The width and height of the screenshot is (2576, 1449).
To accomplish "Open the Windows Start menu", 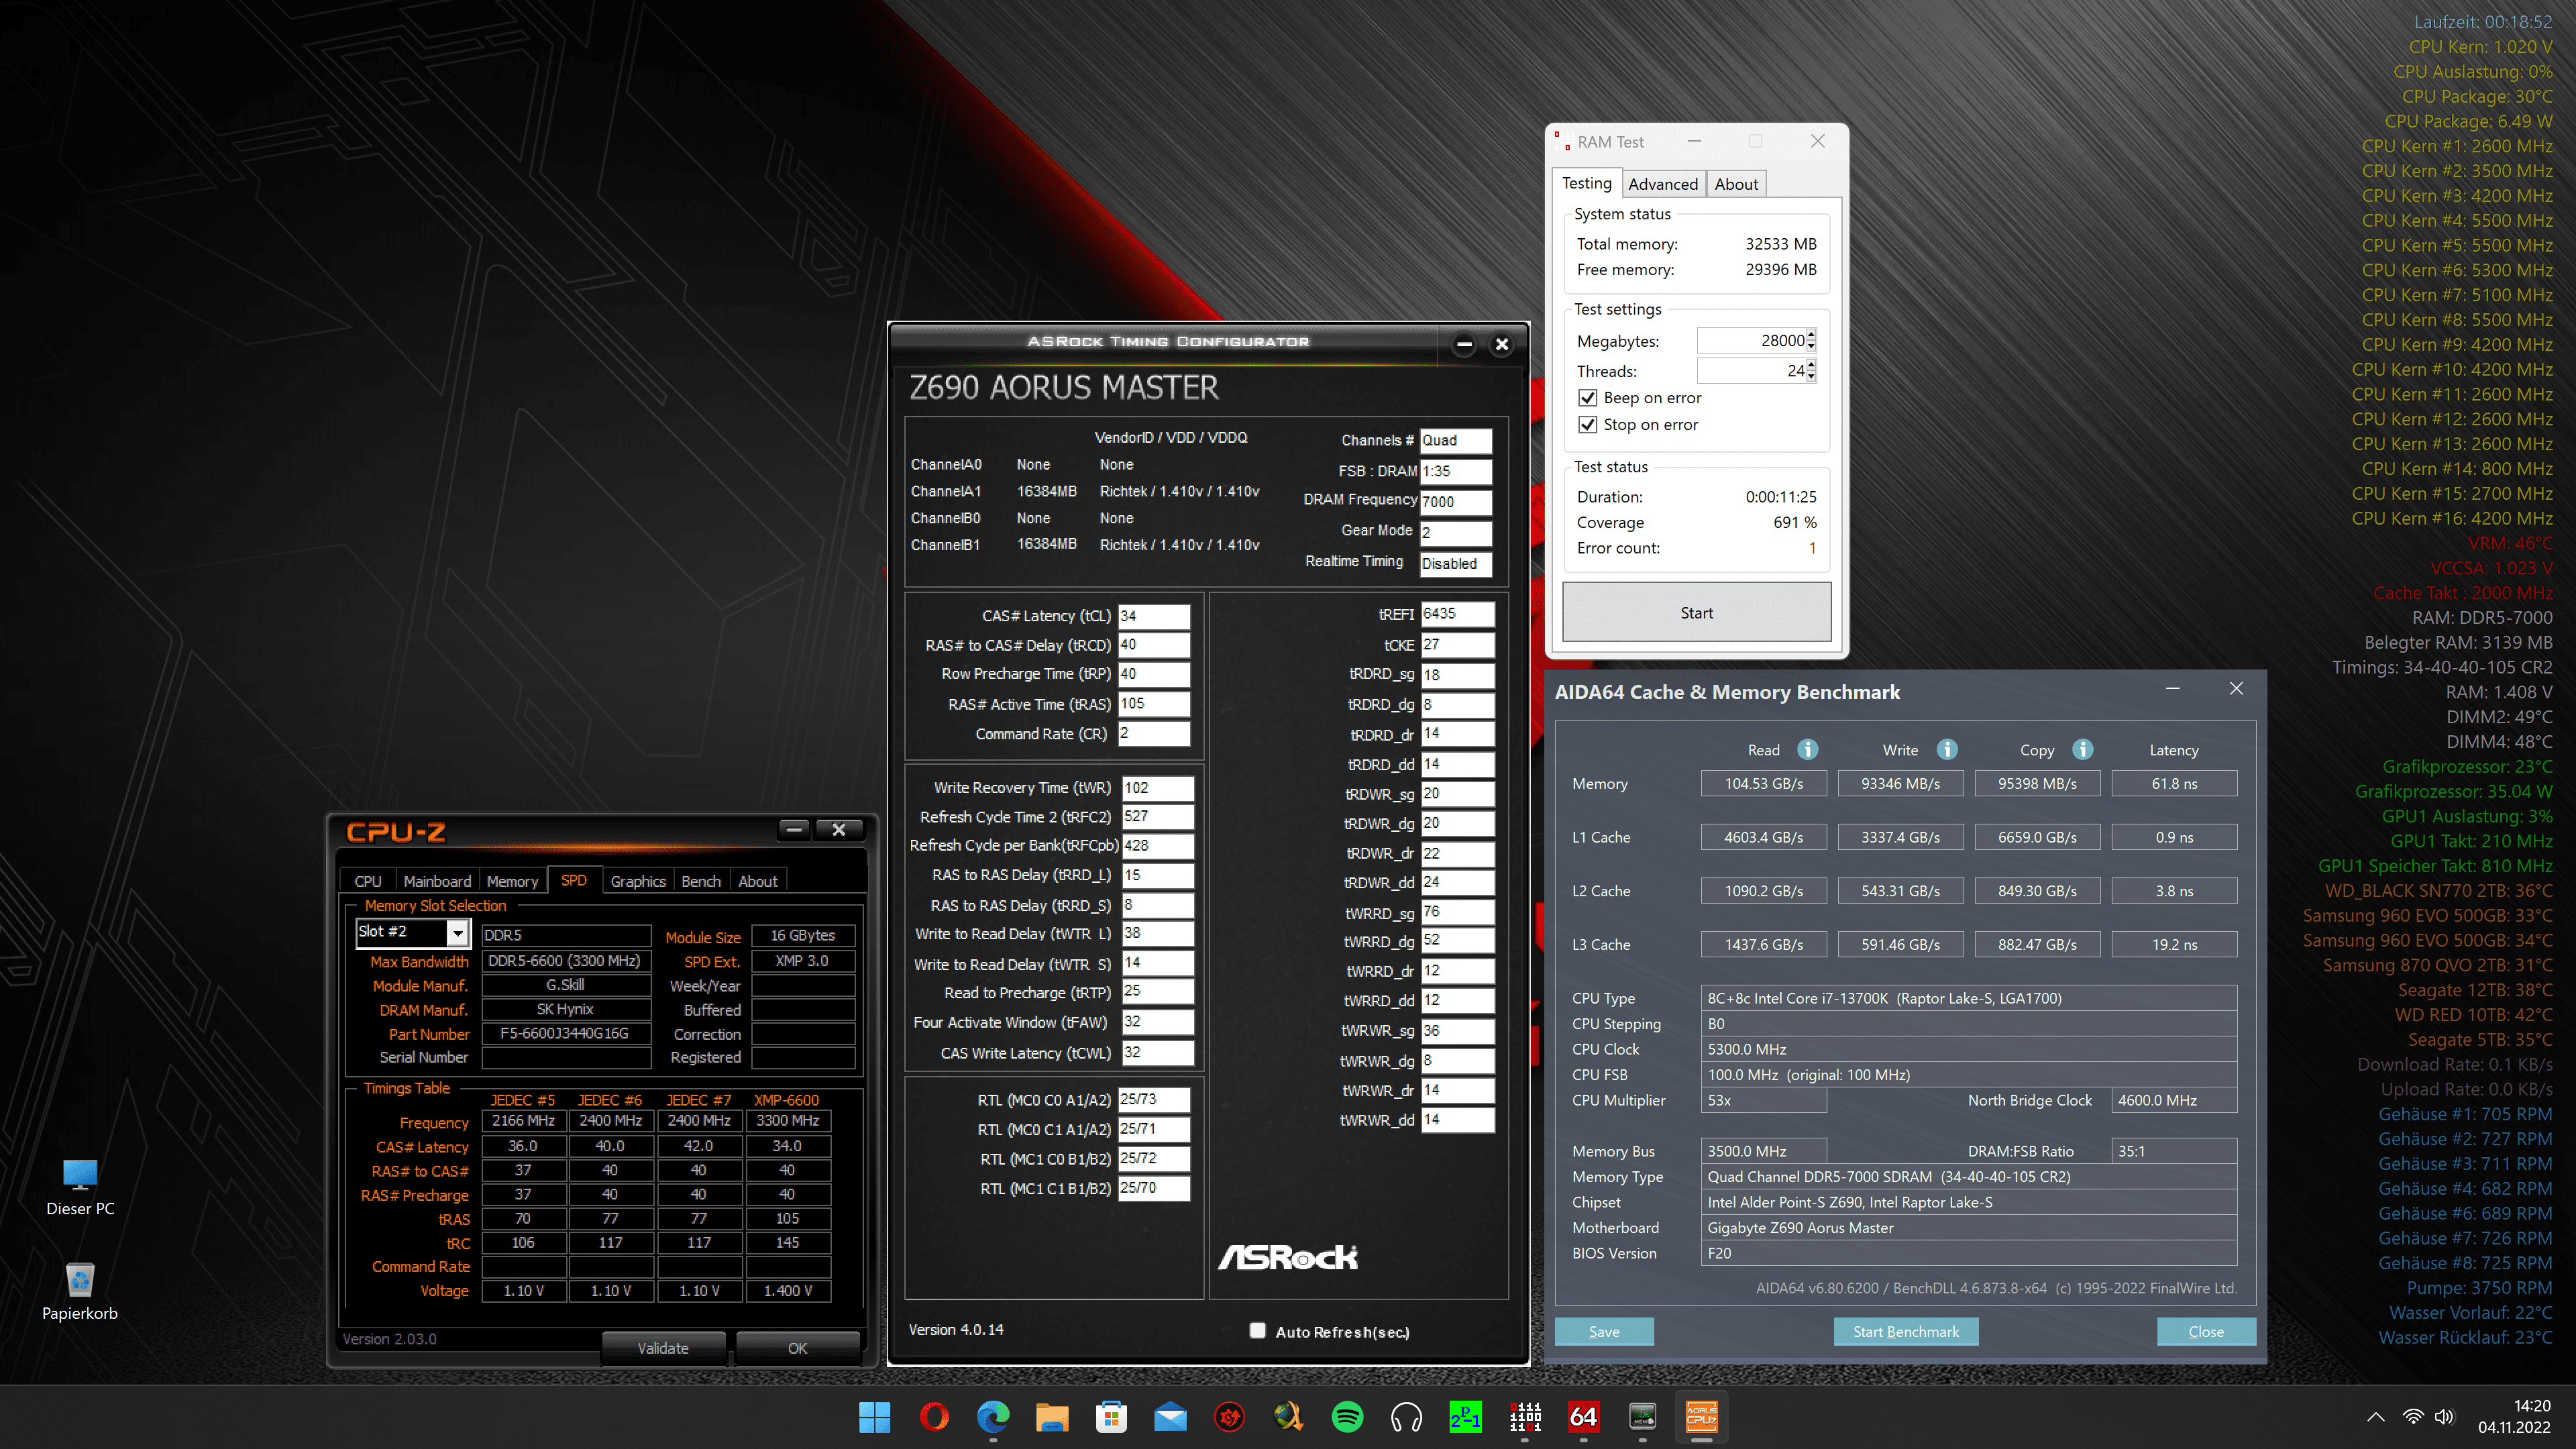I will click(x=874, y=1417).
